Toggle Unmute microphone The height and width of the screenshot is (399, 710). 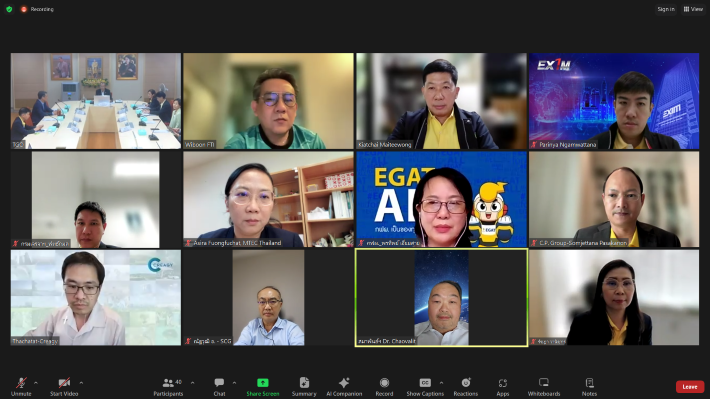21,383
